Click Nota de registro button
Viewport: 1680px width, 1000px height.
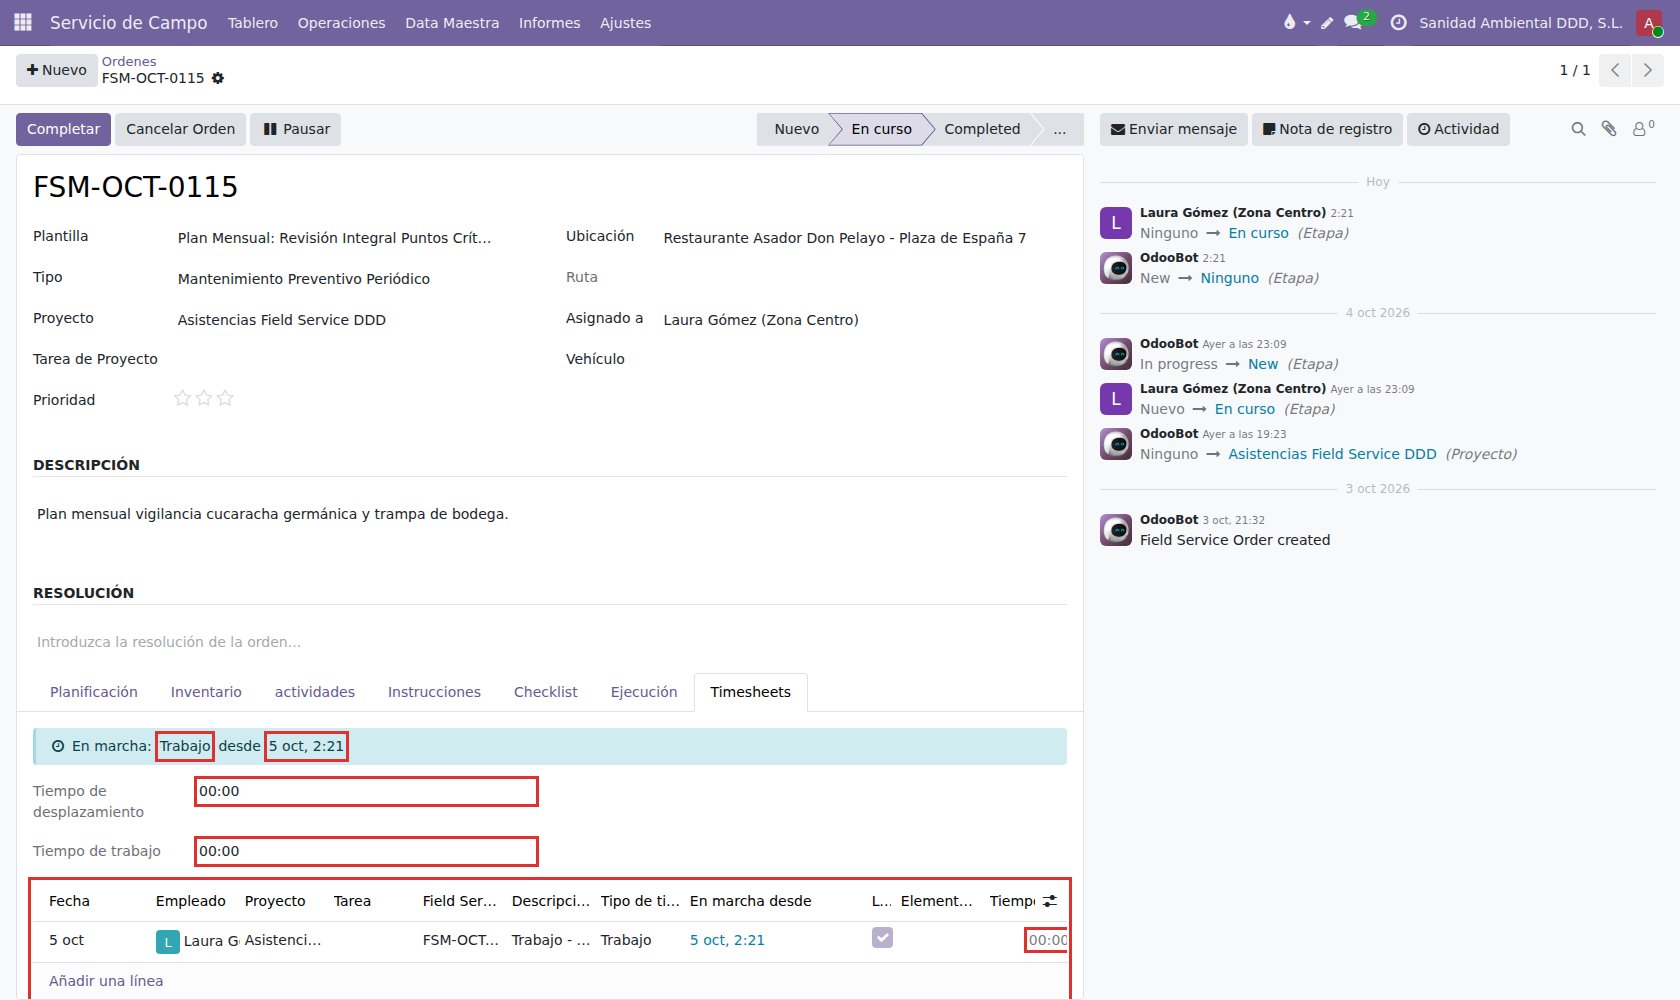coord(1327,129)
